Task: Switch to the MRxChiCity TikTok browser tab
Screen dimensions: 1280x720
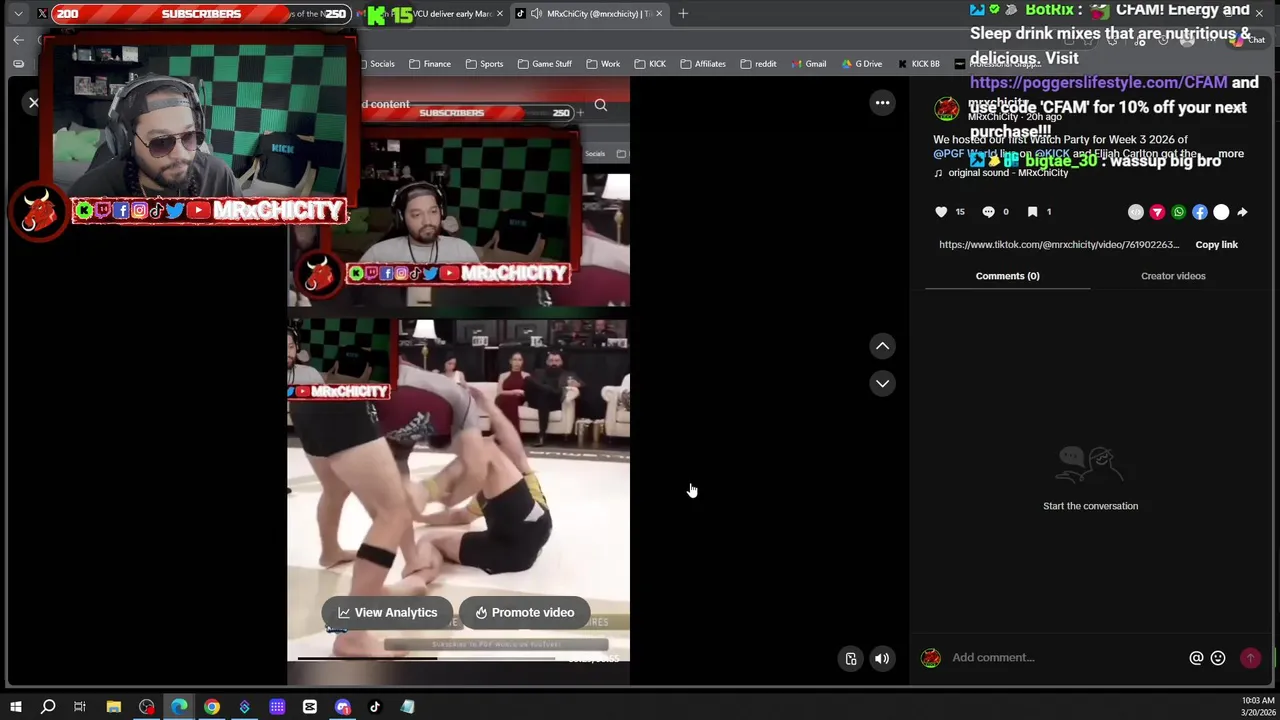Action: tap(590, 14)
